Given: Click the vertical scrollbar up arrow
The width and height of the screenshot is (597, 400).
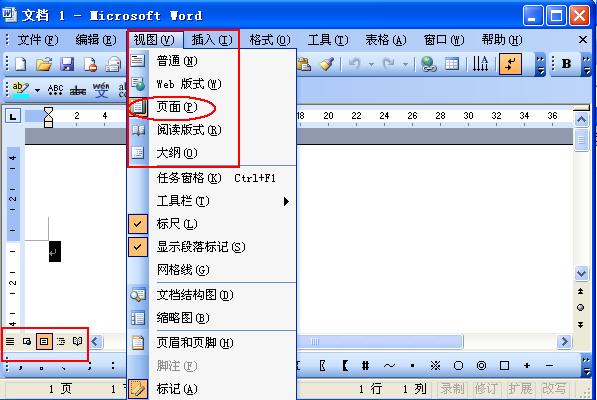Looking at the screenshot, I should 581,120.
